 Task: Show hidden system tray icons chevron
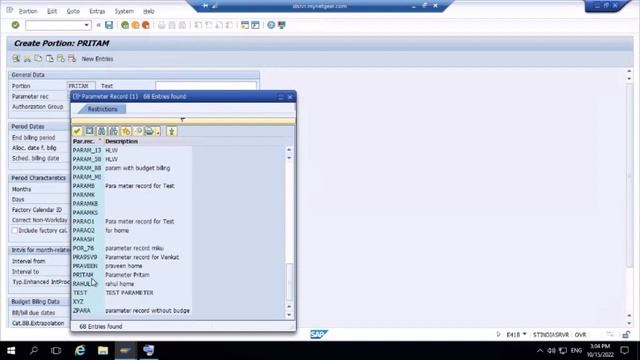(540, 351)
